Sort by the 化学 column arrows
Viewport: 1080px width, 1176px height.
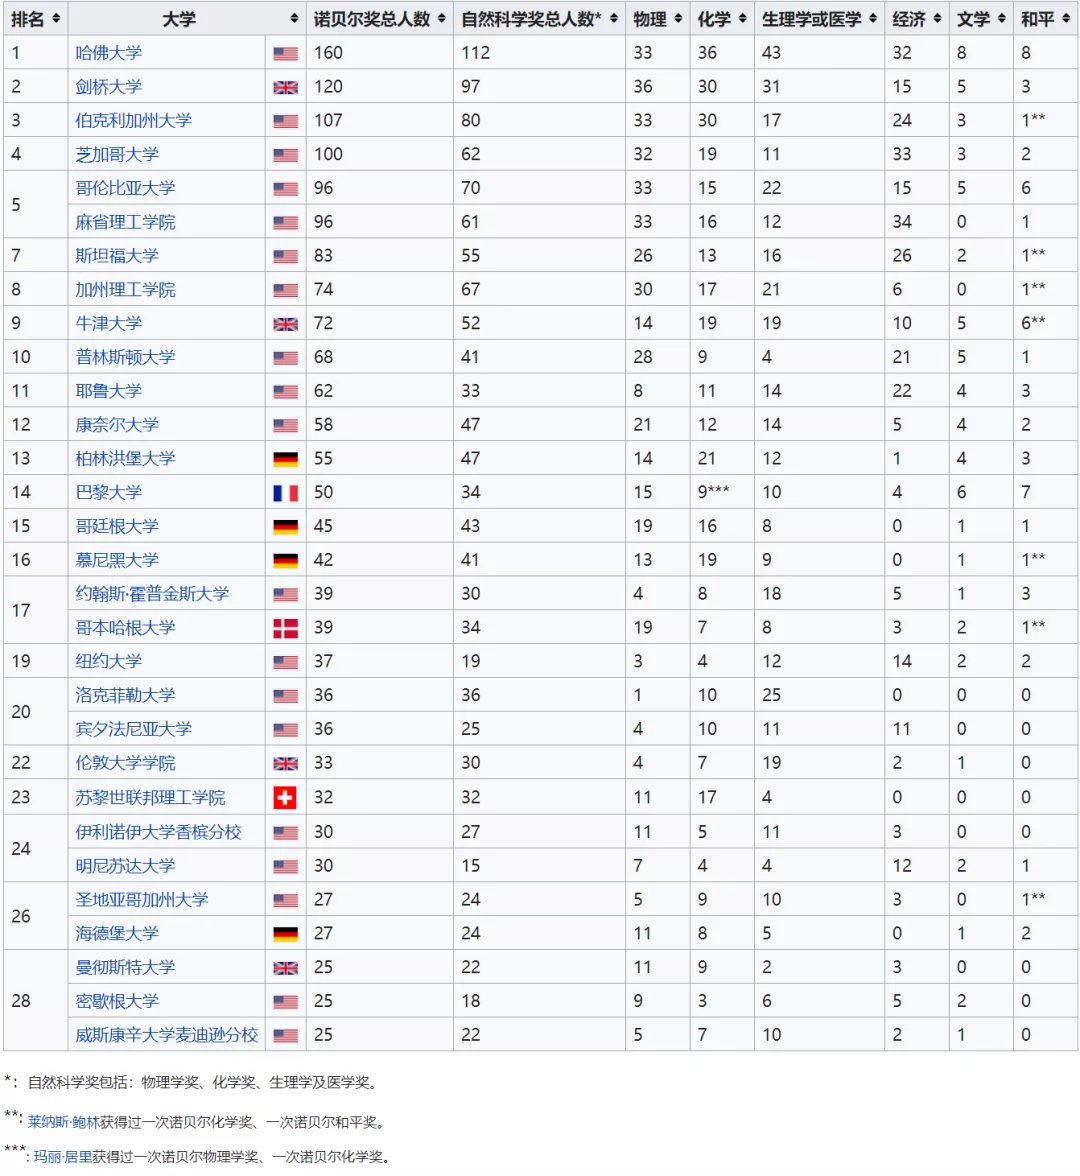pyautogui.click(x=742, y=19)
